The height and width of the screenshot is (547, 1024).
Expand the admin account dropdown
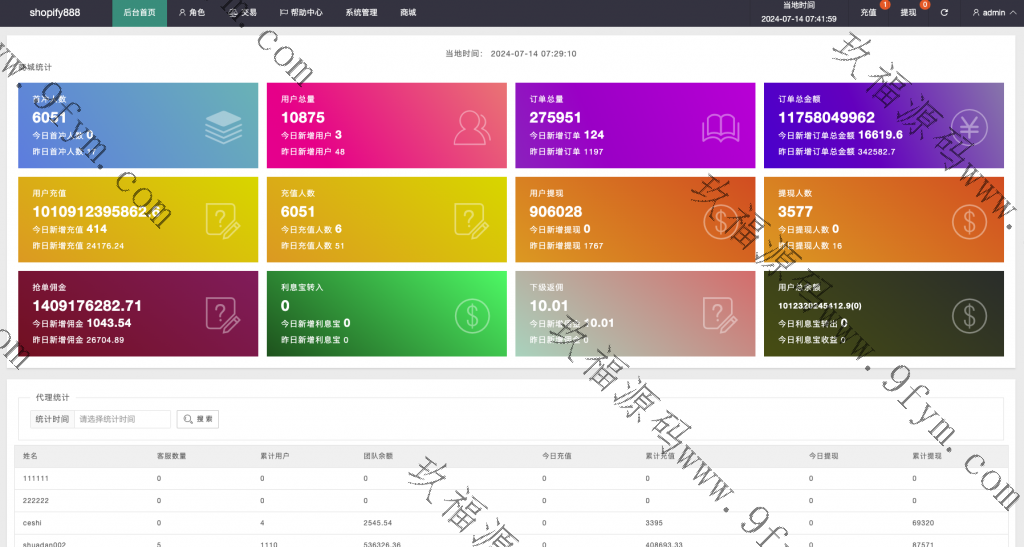994,13
